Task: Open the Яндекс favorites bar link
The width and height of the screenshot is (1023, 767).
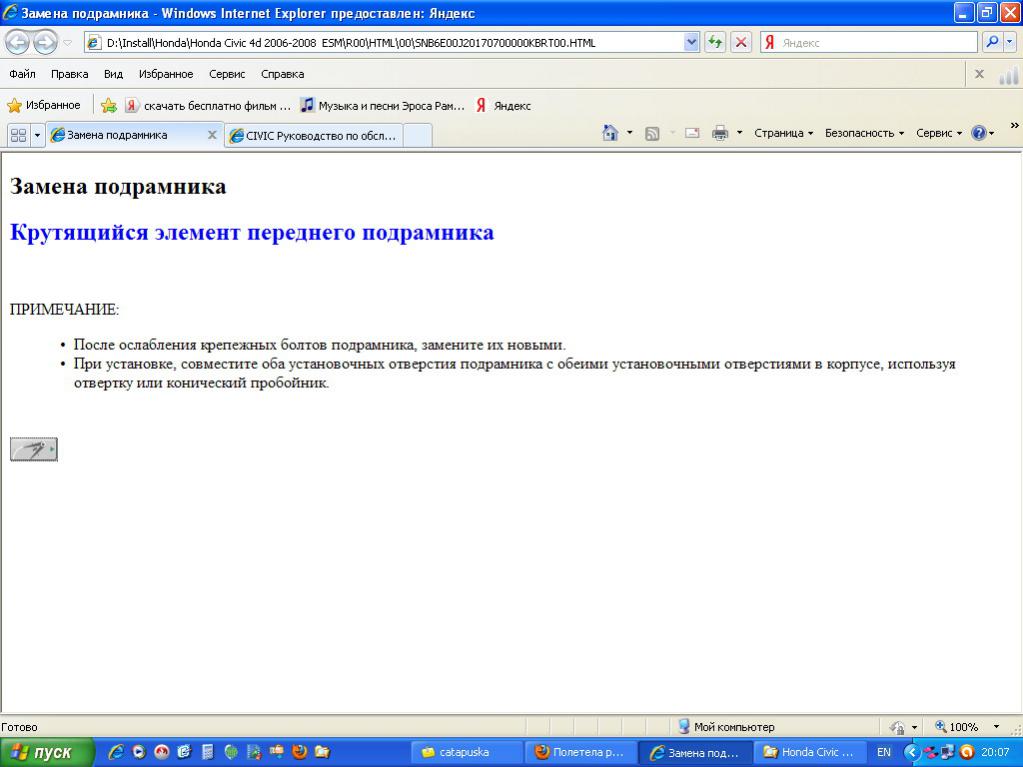Action: click(503, 106)
